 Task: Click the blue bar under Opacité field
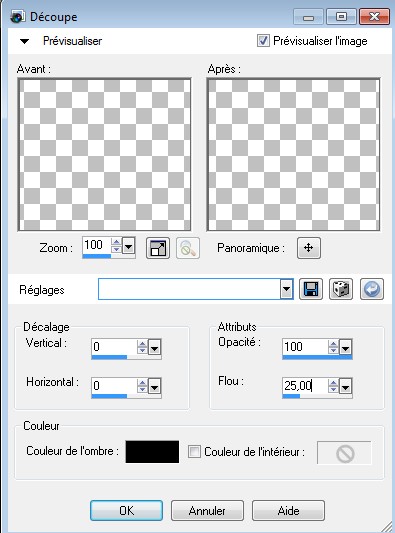(317, 357)
